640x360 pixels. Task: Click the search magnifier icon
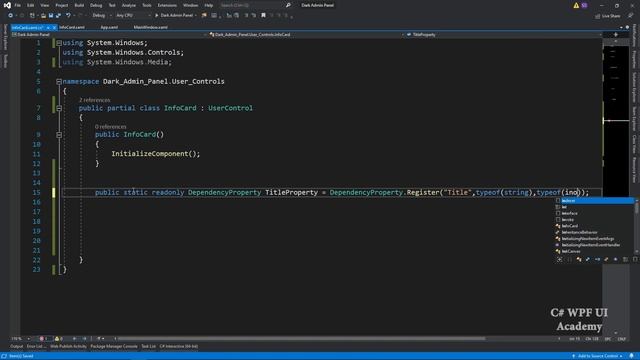pyautogui.click(x=288, y=5)
